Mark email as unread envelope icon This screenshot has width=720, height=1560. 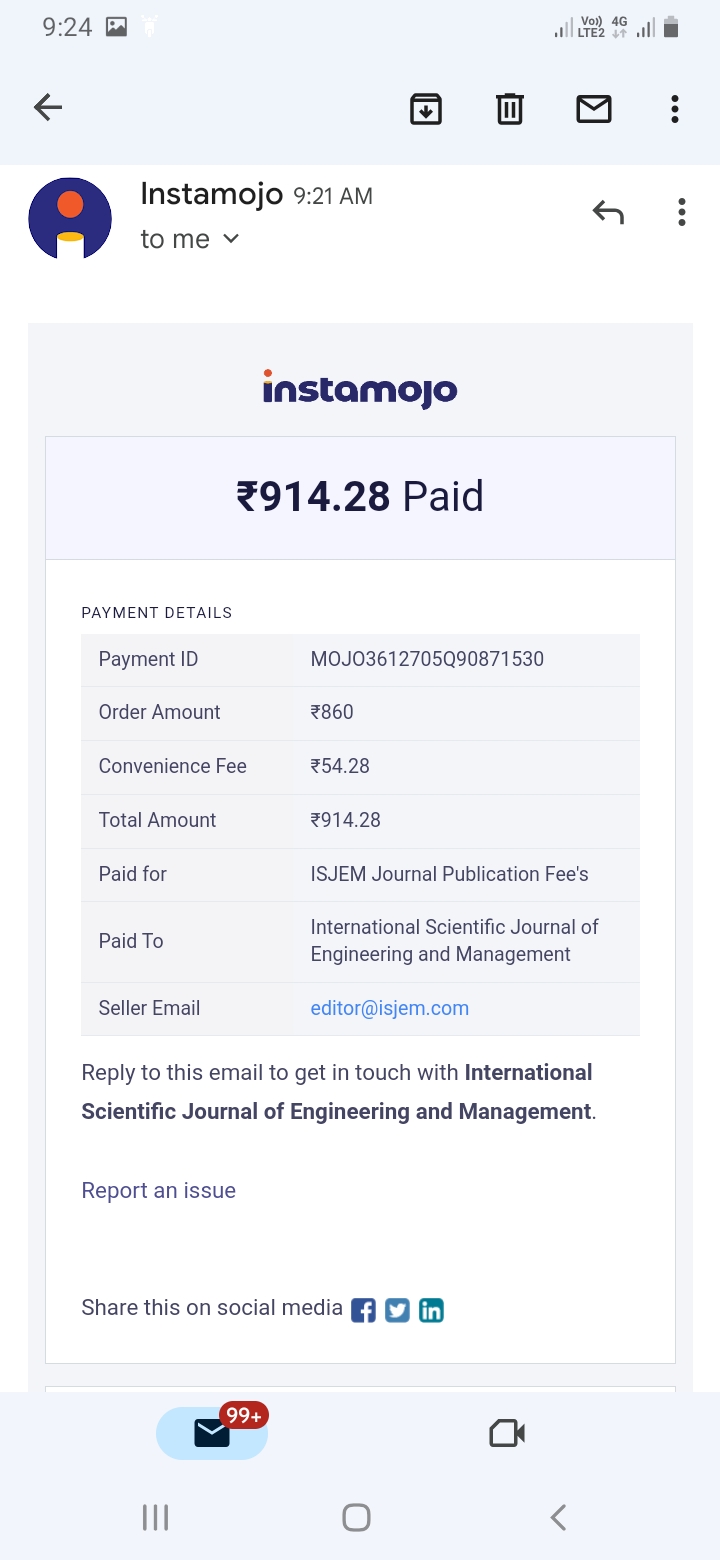pyautogui.click(x=594, y=108)
